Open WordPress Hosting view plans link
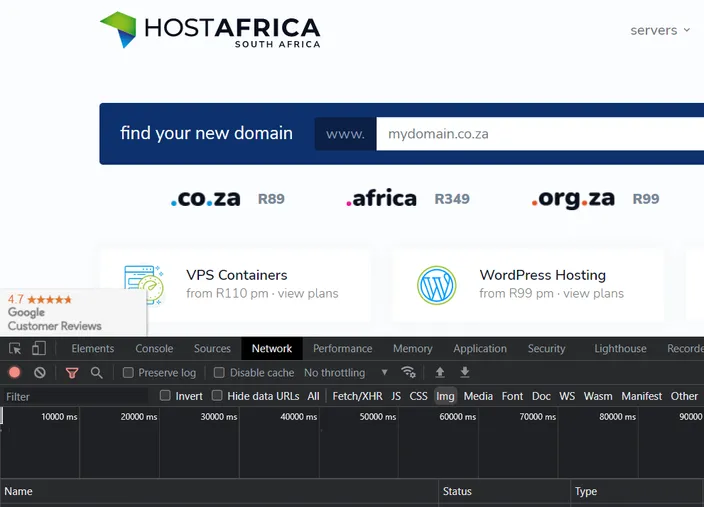Image resolution: width=704 pixels, height=507 pixels. [594, 293]
